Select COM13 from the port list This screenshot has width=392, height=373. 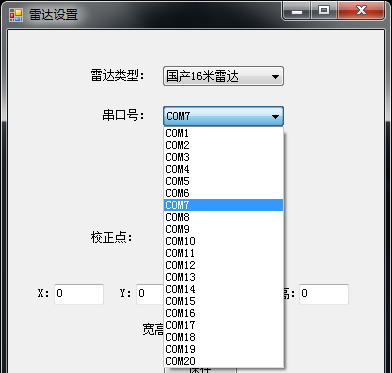point(223,277)
